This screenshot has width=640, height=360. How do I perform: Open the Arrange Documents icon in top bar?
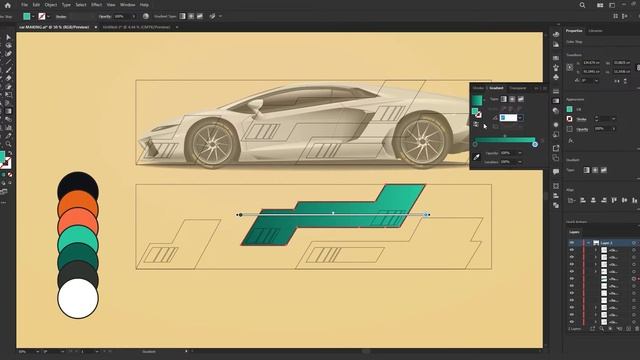point(600,5)
